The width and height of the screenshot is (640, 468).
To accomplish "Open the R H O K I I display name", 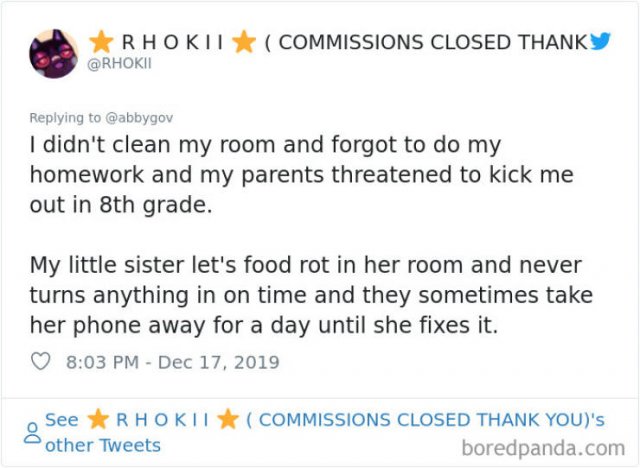I will point(172,42).
